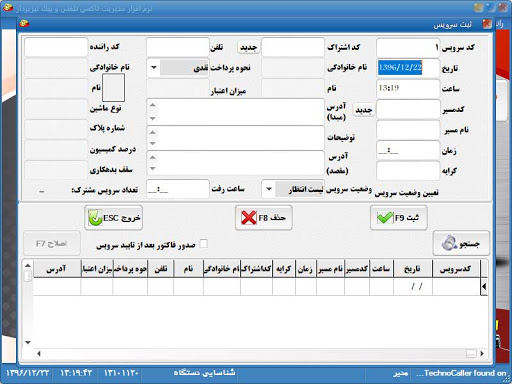Open the service status dropdown
Viewport: 512px width, 384px height.
tap(269, 189)
